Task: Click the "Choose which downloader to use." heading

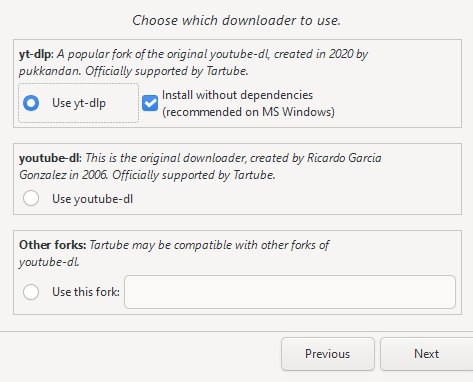Action: [x=237, y=20]
